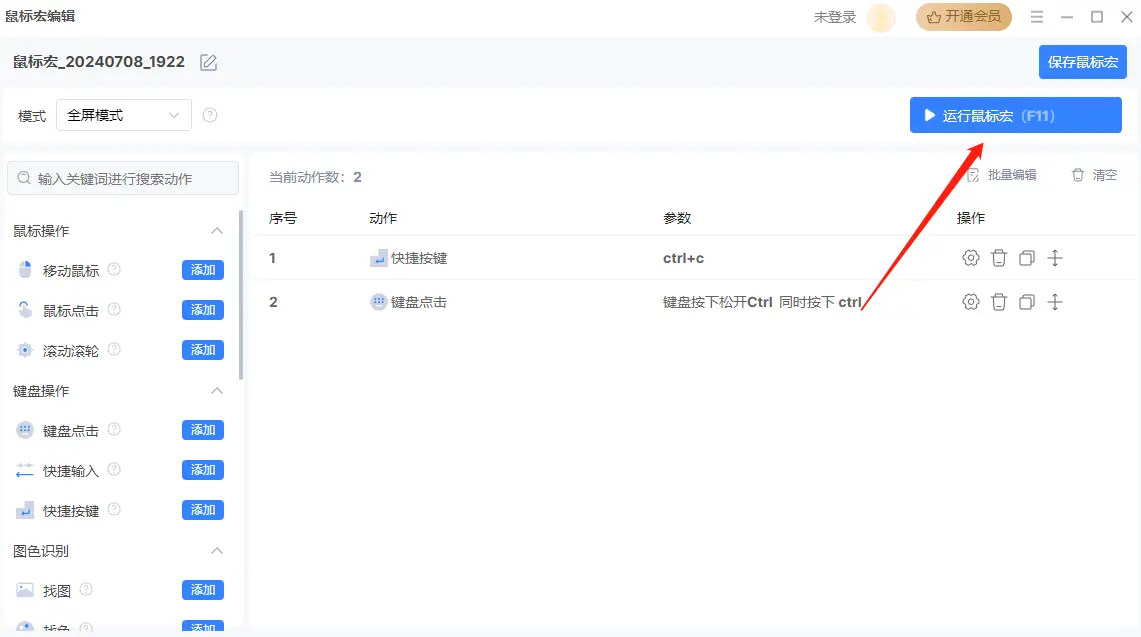Collapse the 鼠标操作 section
Screen dimensions: 1141x637
(216, 230)
